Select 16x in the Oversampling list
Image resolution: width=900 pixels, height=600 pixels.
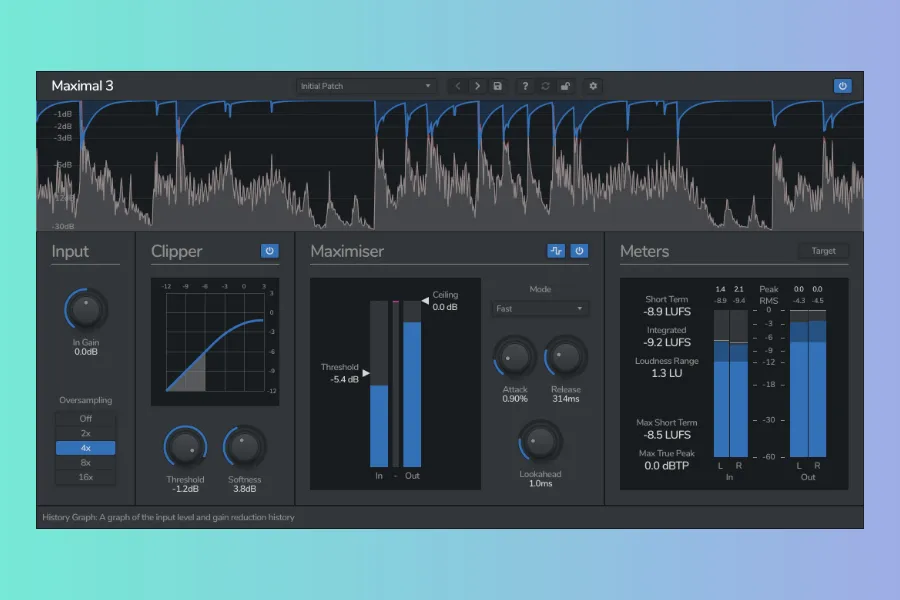tap(86, 478)
